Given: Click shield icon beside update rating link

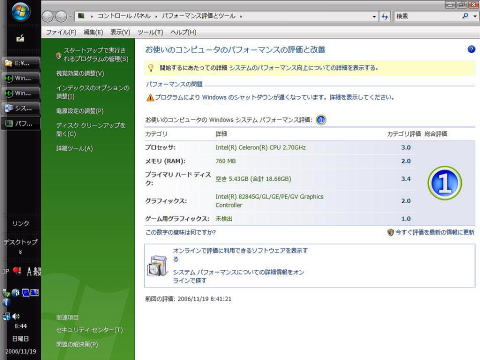Looking at the screenshot, I should click(391, 232).
